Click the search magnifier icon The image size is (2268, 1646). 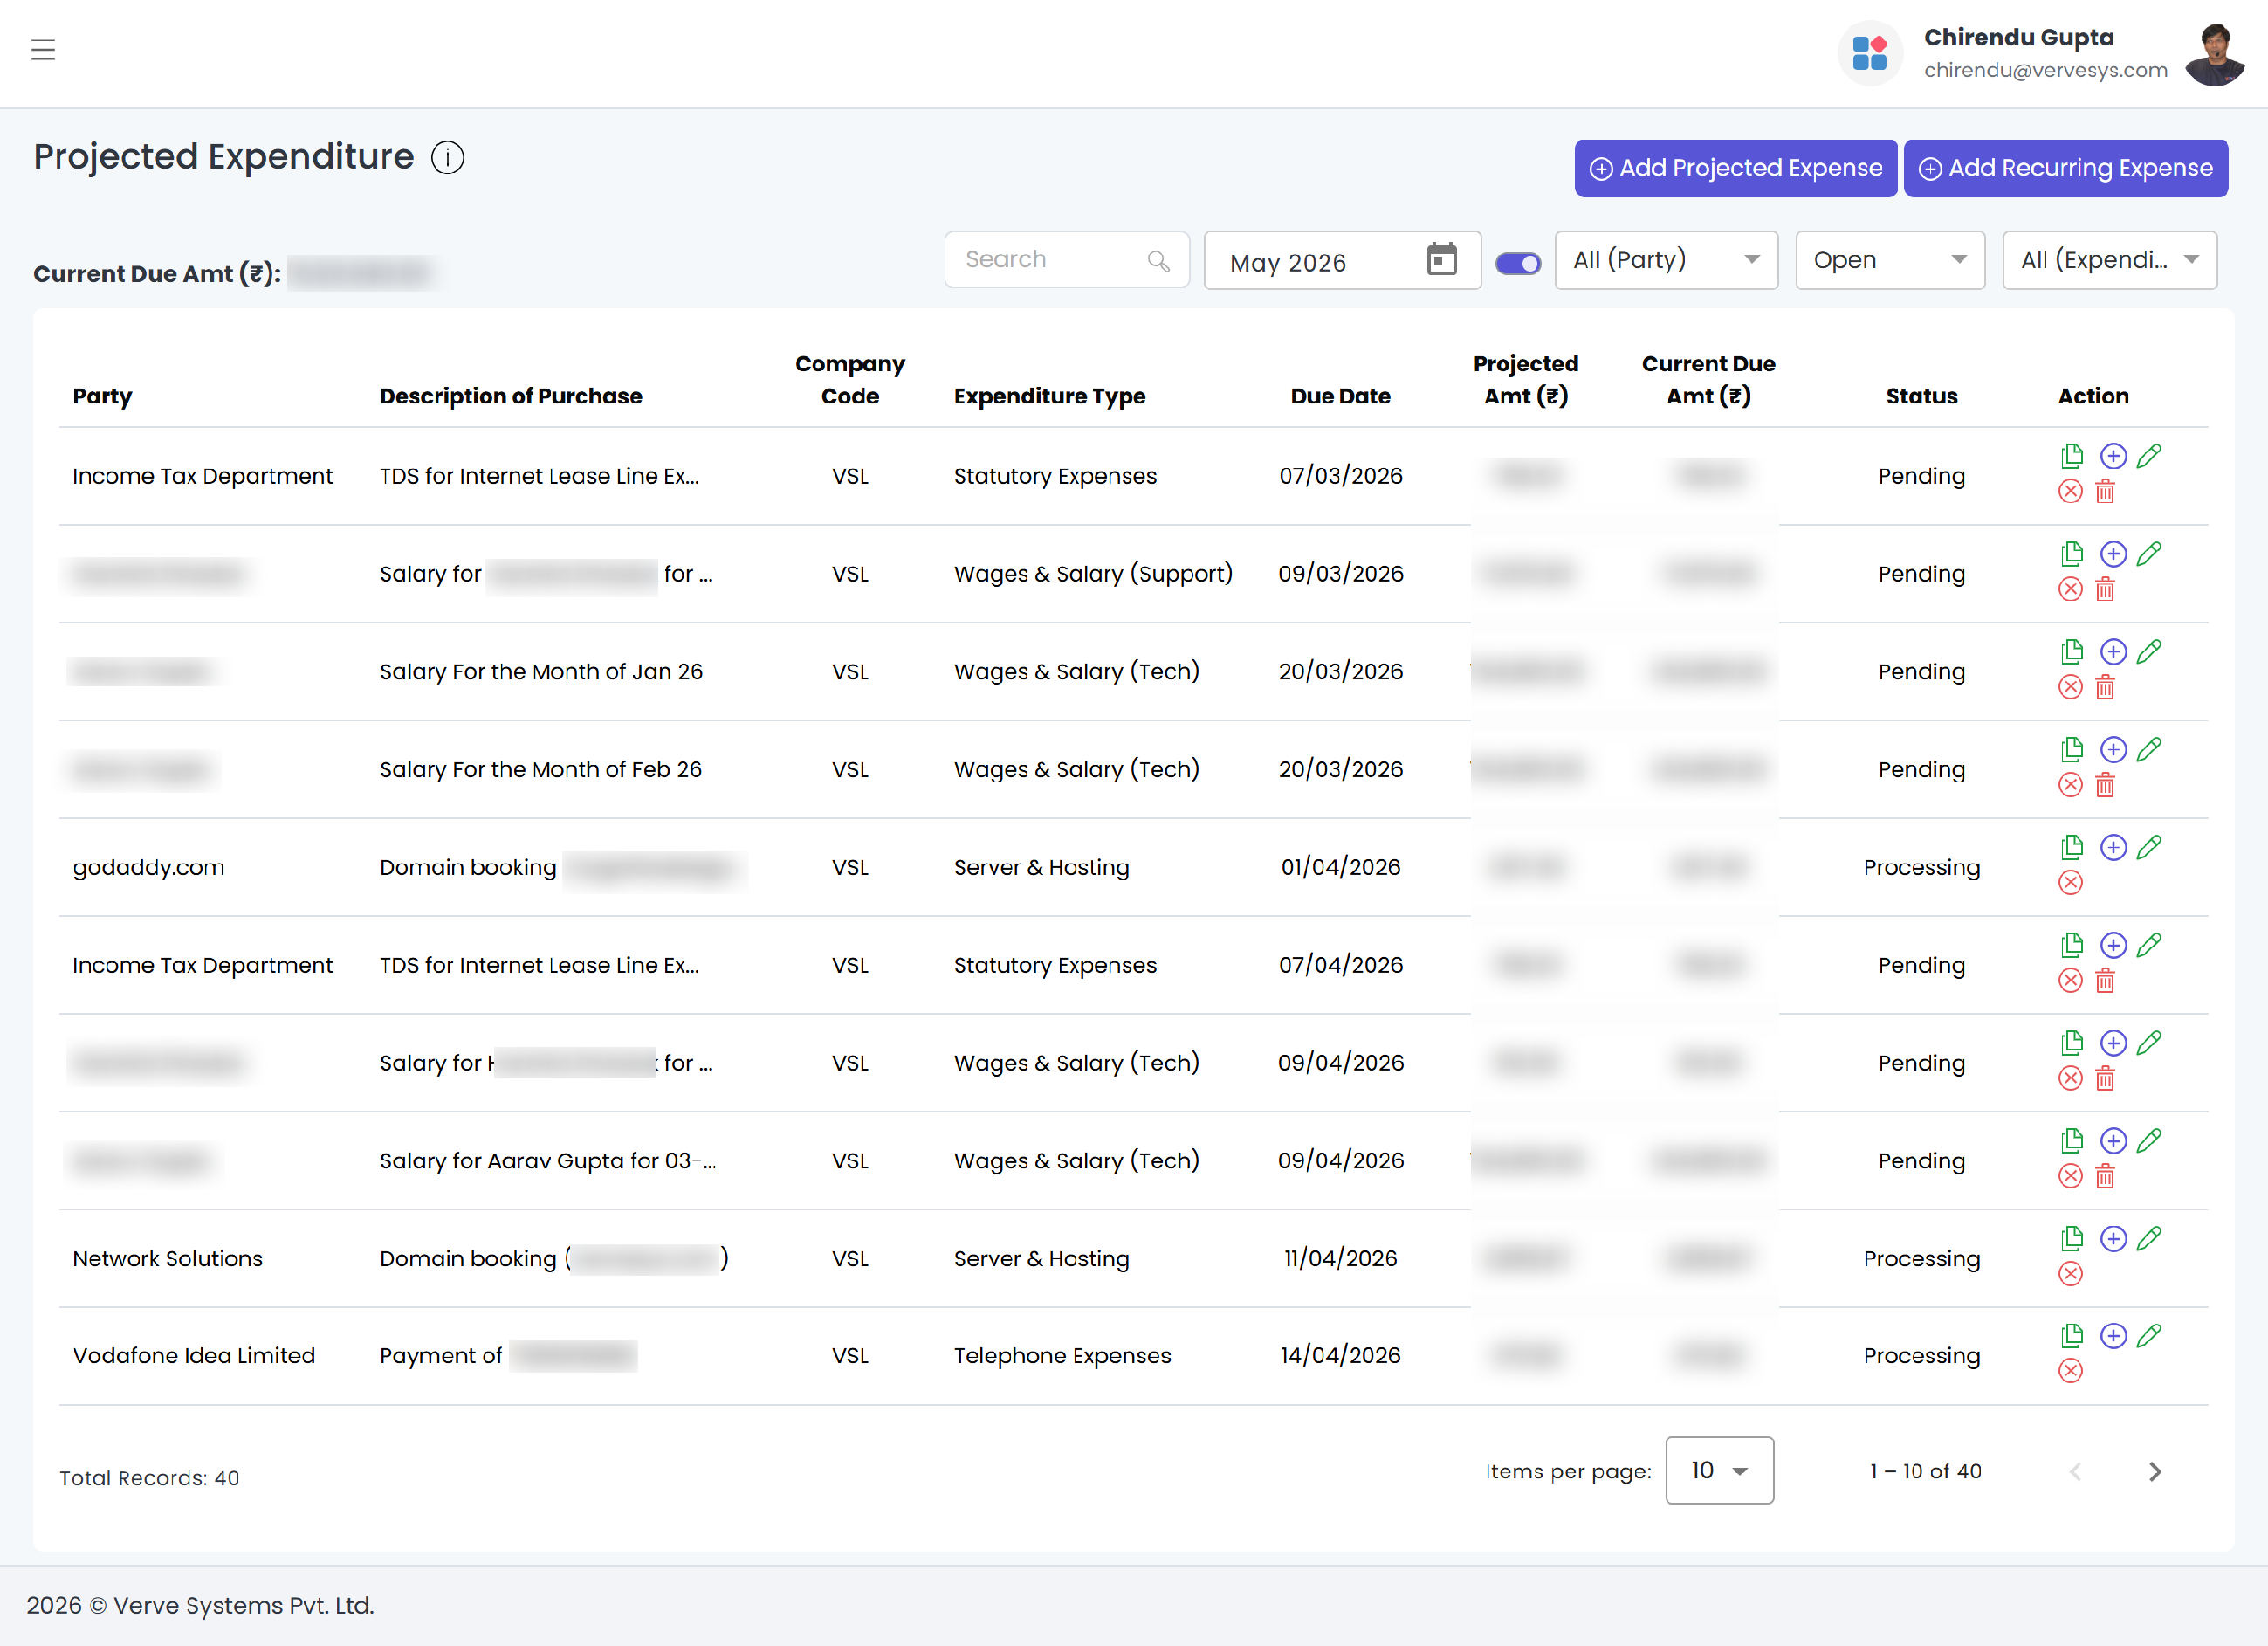(x=1158, y=261)
